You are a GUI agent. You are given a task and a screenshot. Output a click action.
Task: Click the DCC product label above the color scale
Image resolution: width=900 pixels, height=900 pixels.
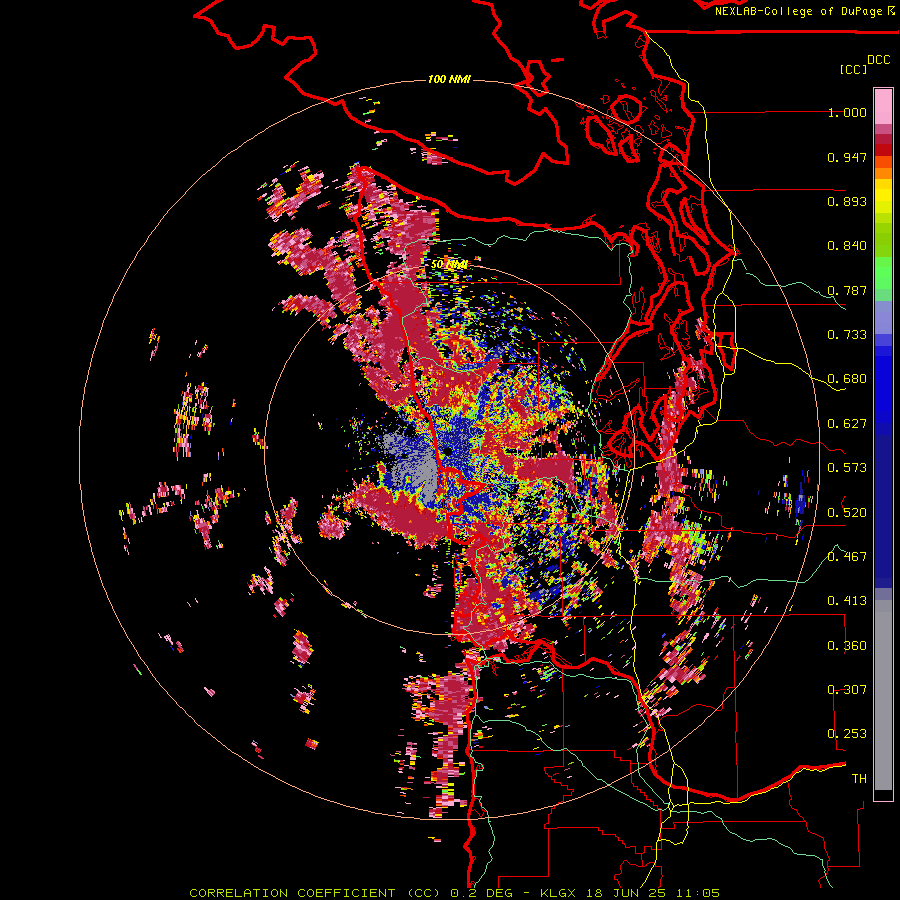pos(878,60)
